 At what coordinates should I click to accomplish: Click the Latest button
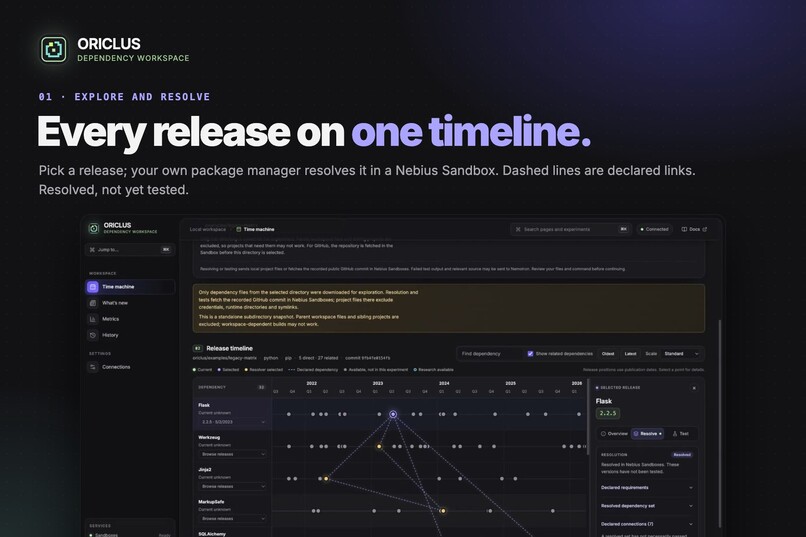point(630,354)
